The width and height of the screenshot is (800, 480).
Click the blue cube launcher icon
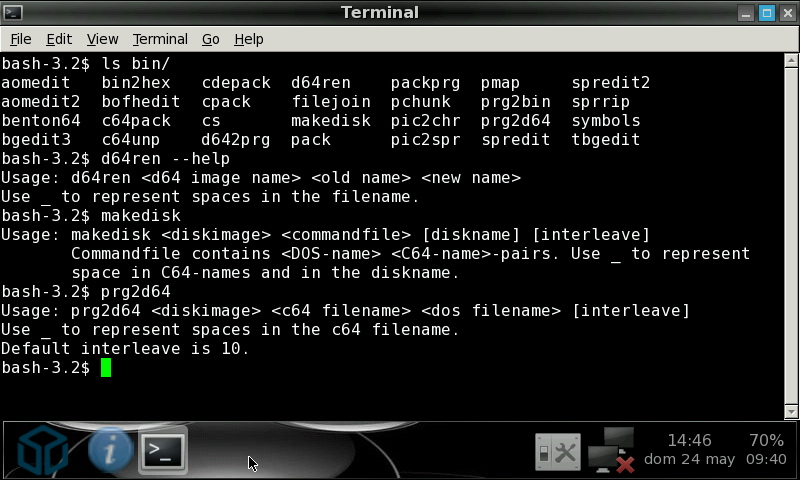pos(43,451)
